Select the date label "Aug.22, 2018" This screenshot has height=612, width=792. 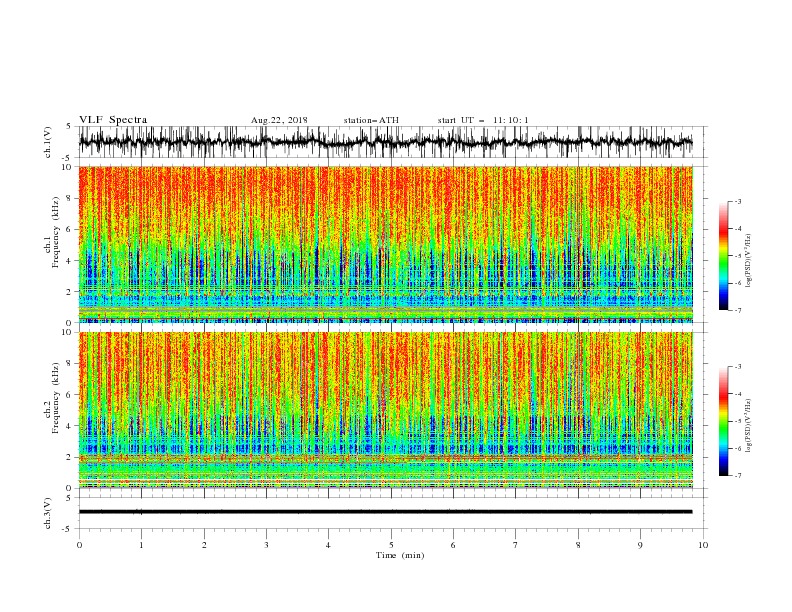(279, 120)
